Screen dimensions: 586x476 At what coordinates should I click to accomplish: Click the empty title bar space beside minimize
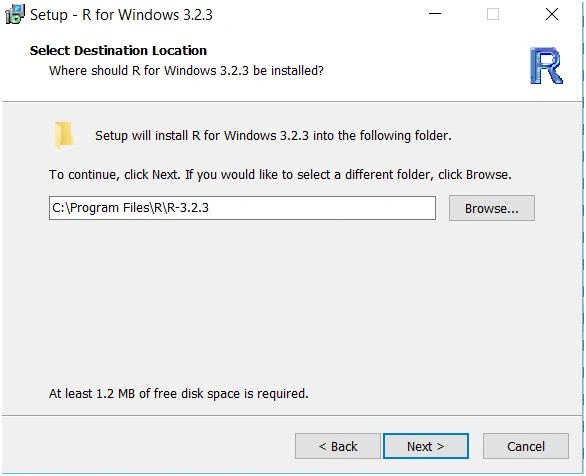pos(318,14)
